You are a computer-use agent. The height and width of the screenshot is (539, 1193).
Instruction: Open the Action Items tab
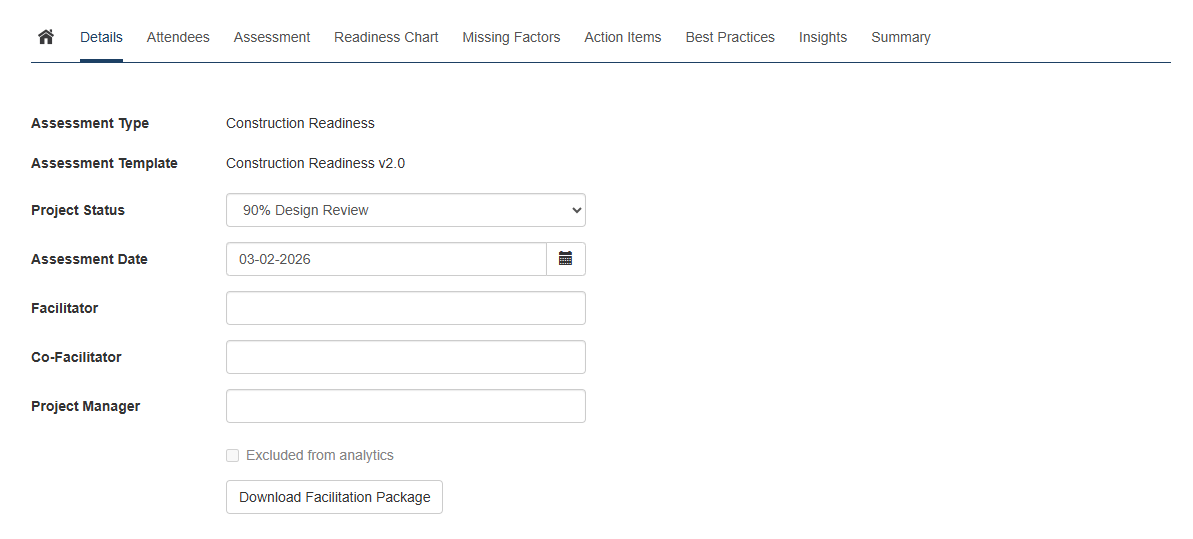pyautogui.click(x=622, y=37)
